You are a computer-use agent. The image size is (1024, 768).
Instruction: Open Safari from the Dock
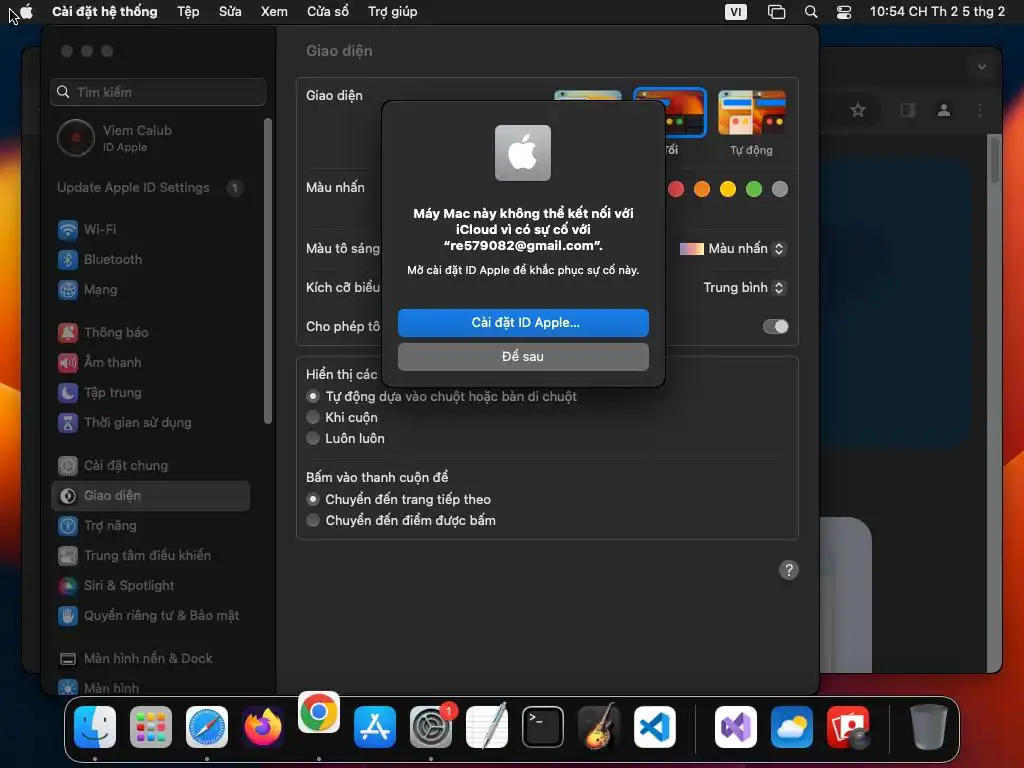tap(207, 727)
